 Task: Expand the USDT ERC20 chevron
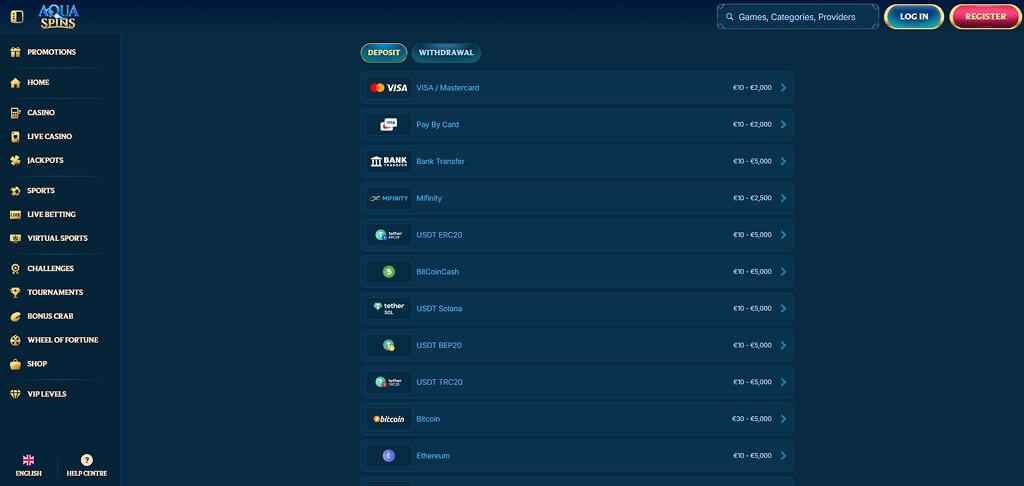point(784,235)
